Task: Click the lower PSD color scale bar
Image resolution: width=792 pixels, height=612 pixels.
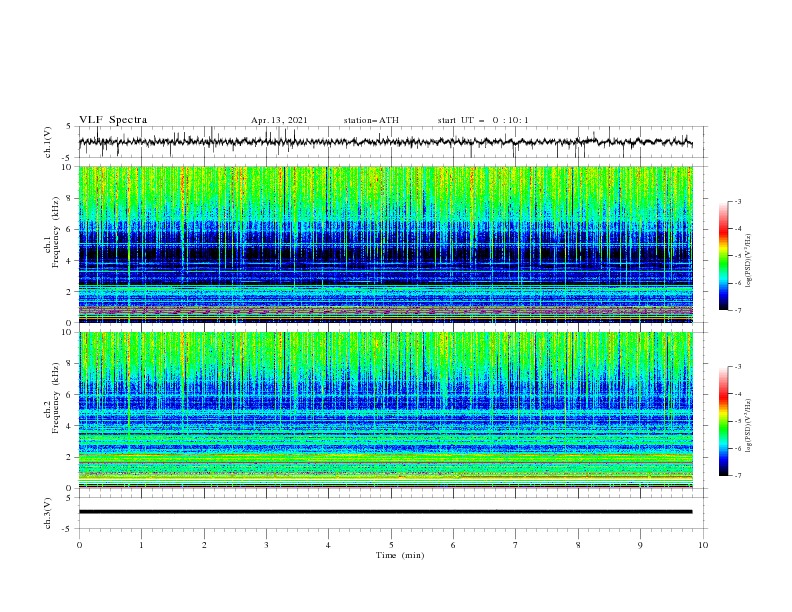Action: click(x=723, y=421)
